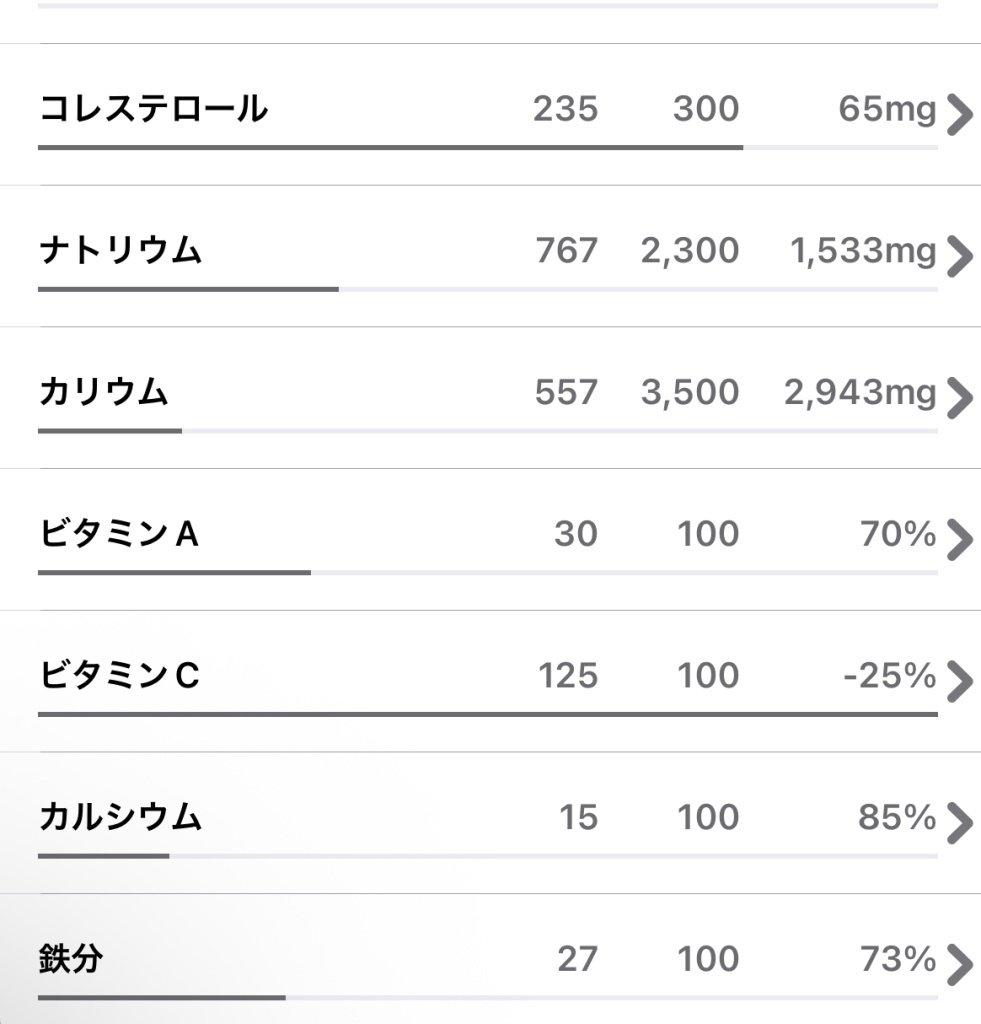The width and height of the screenshot is (981, 1024).
Task: Open the カルシウム detail chevron
Action: pyautogui.click(x=959, y=824)
